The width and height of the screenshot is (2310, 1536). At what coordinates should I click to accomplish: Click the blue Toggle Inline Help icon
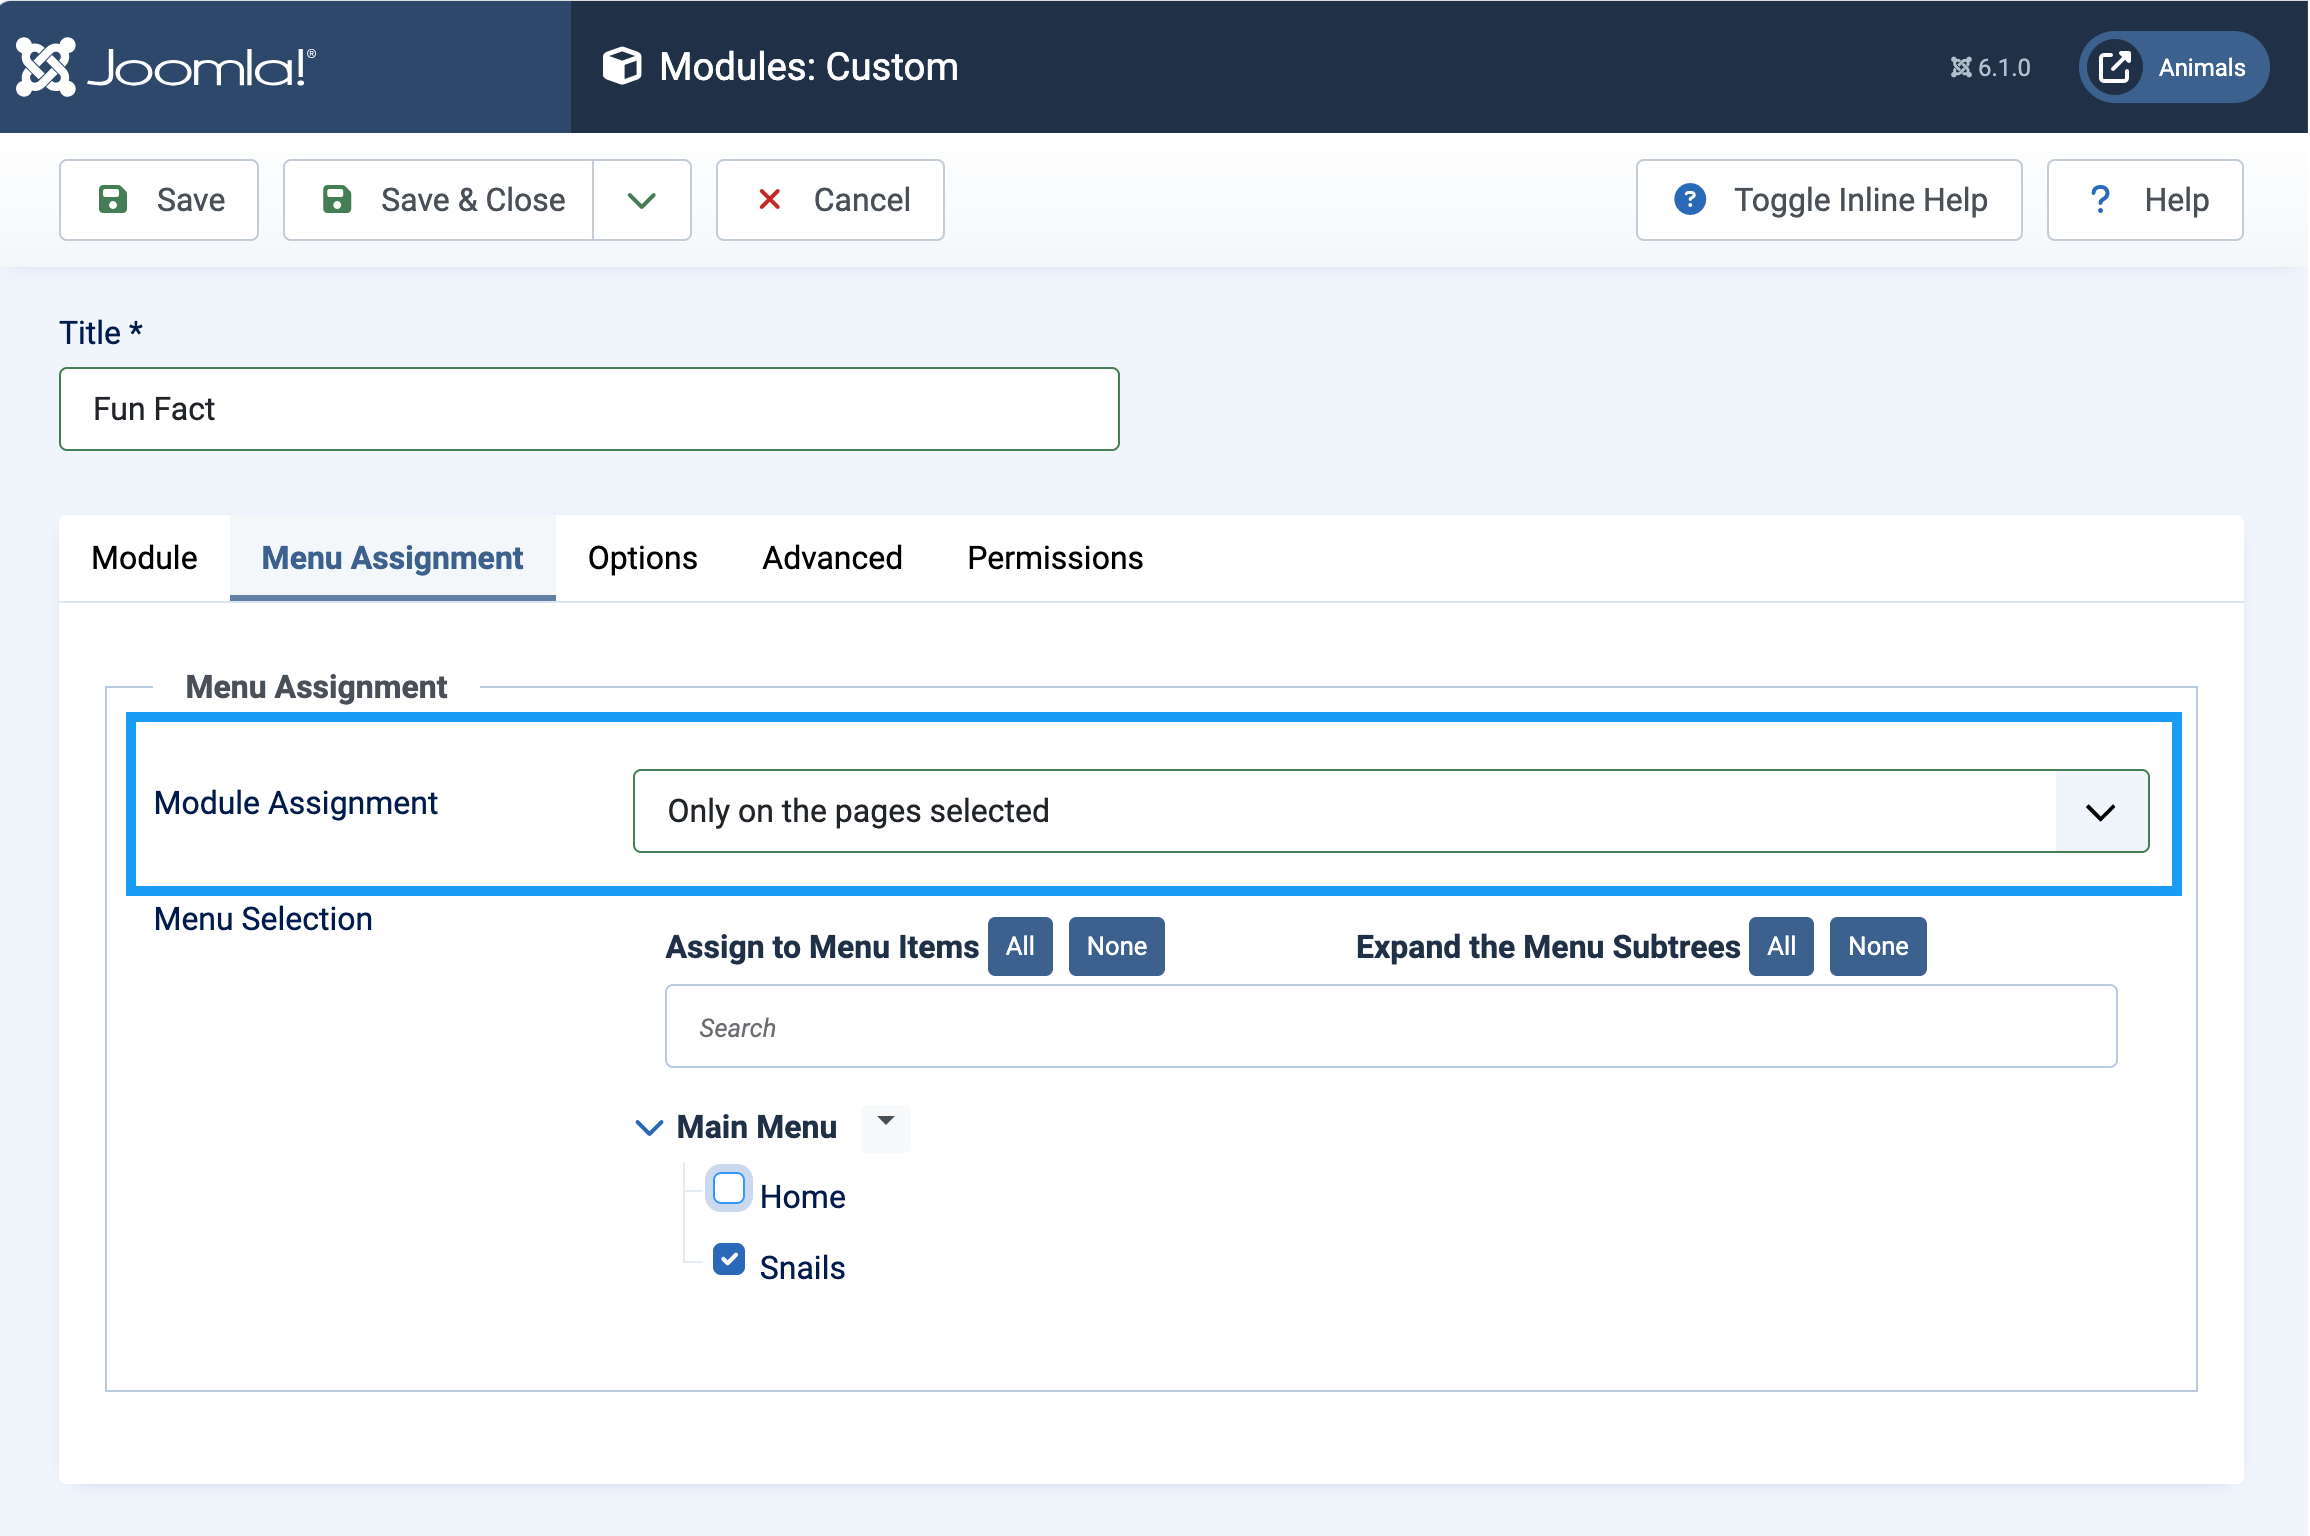[x=1690, y=199]
